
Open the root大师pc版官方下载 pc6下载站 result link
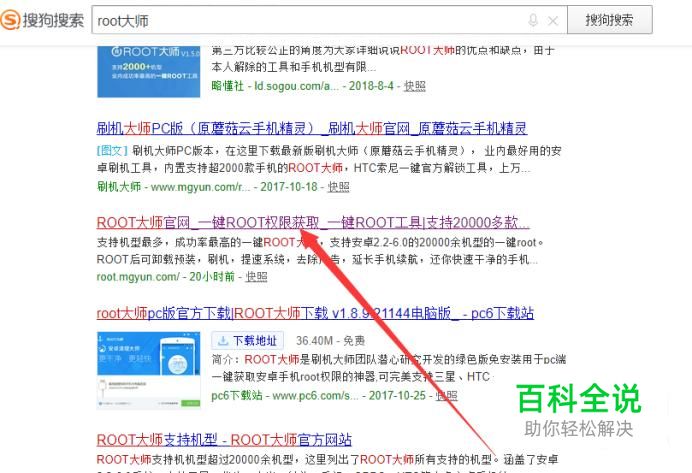point(315,313)
